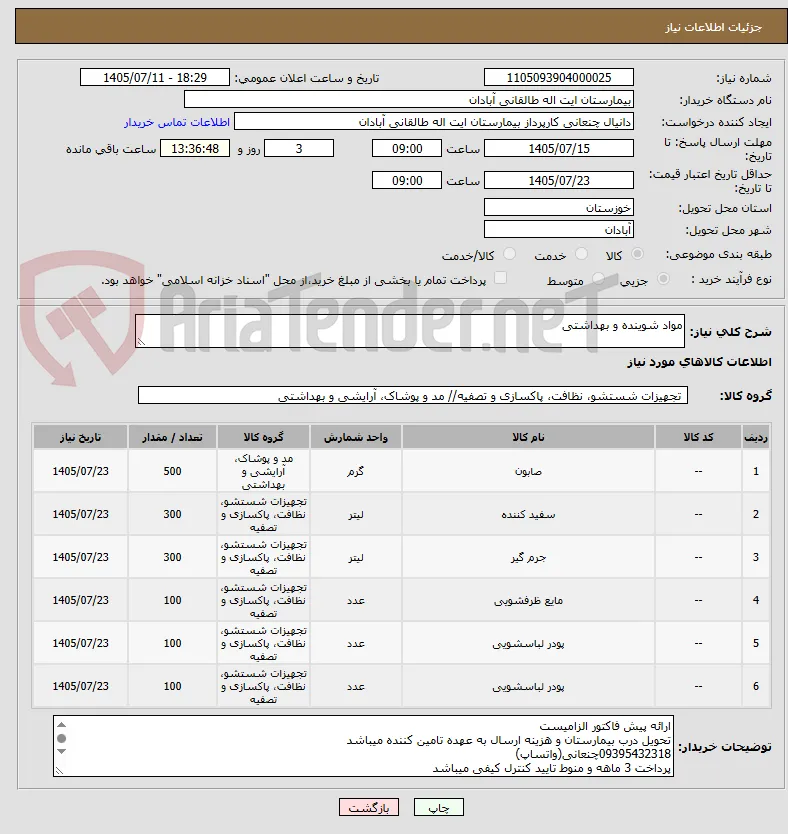Click the announcement date 1405/07/11 field
Image resolution: width=788 pixels, height=834 pixels.
click(x=155, y=78)
